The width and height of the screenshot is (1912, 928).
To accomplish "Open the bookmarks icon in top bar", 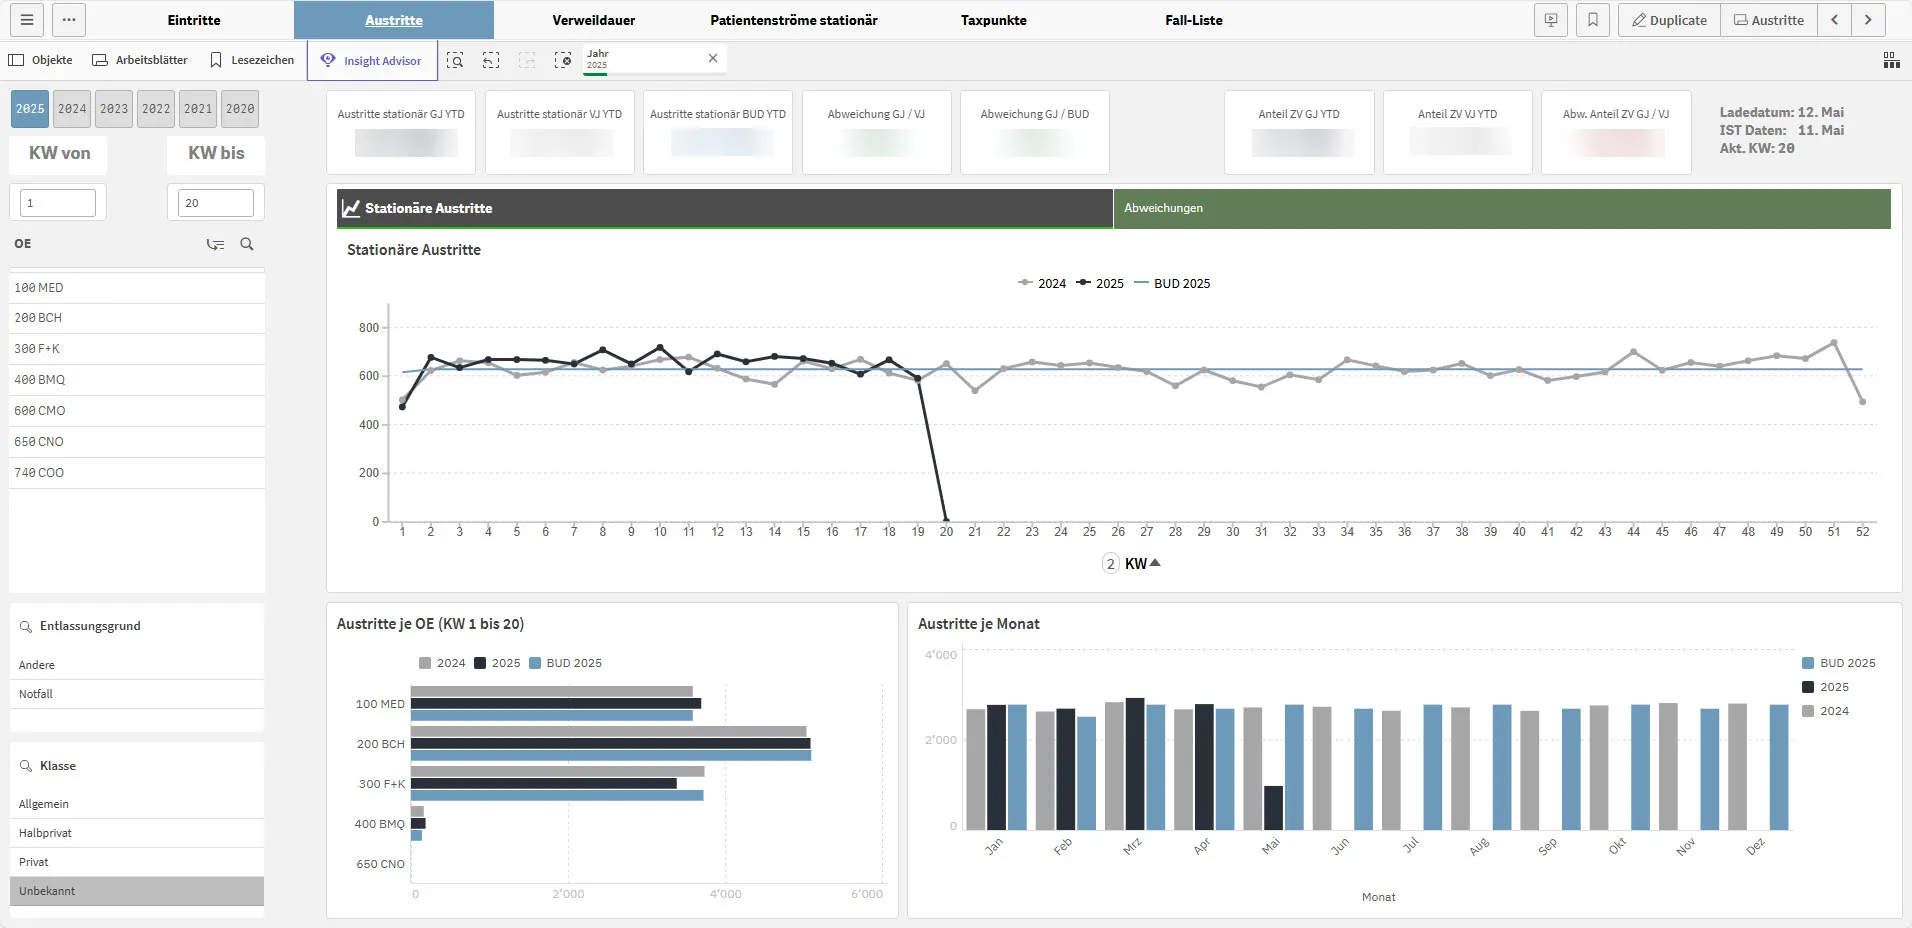I will coord(1593,20).
